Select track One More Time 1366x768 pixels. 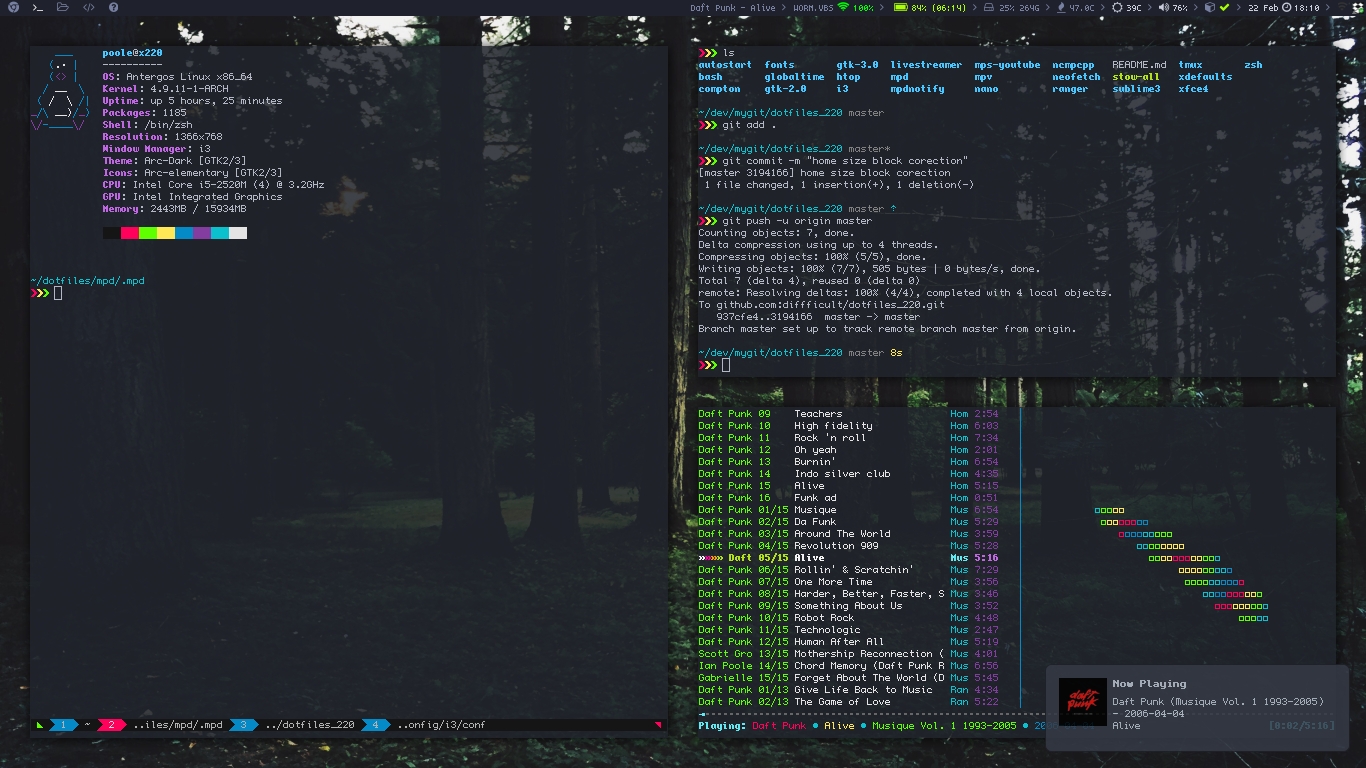(848, 582)
